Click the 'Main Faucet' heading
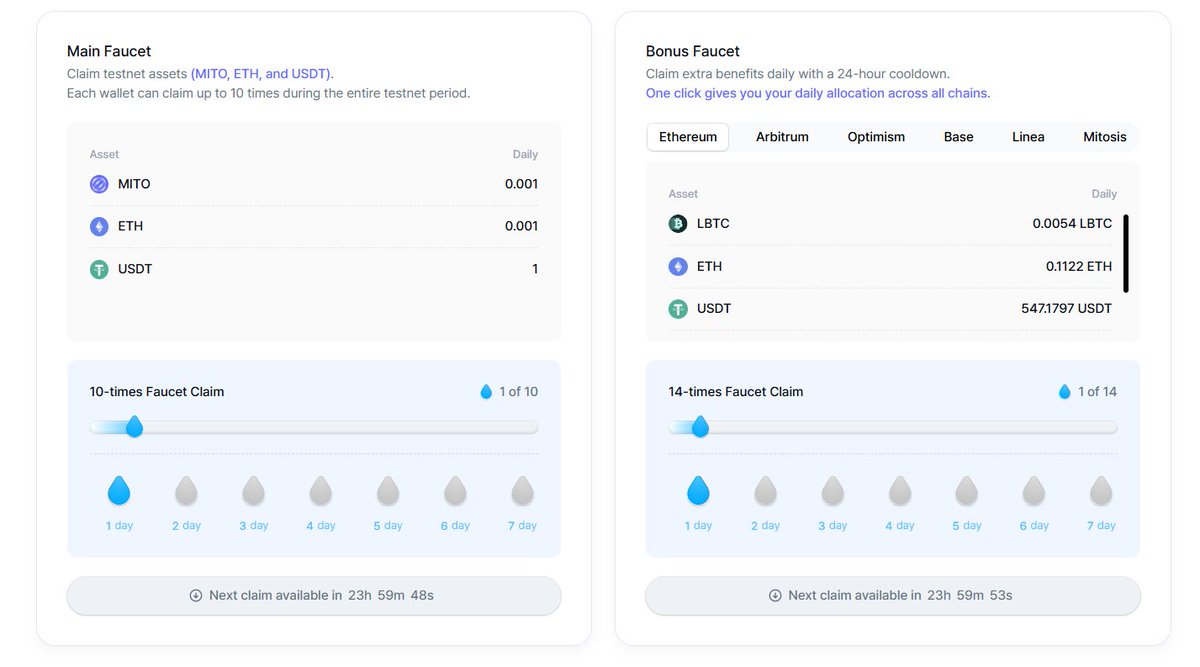The width and height of the screenshot is (1200, 667). [109, 51]
